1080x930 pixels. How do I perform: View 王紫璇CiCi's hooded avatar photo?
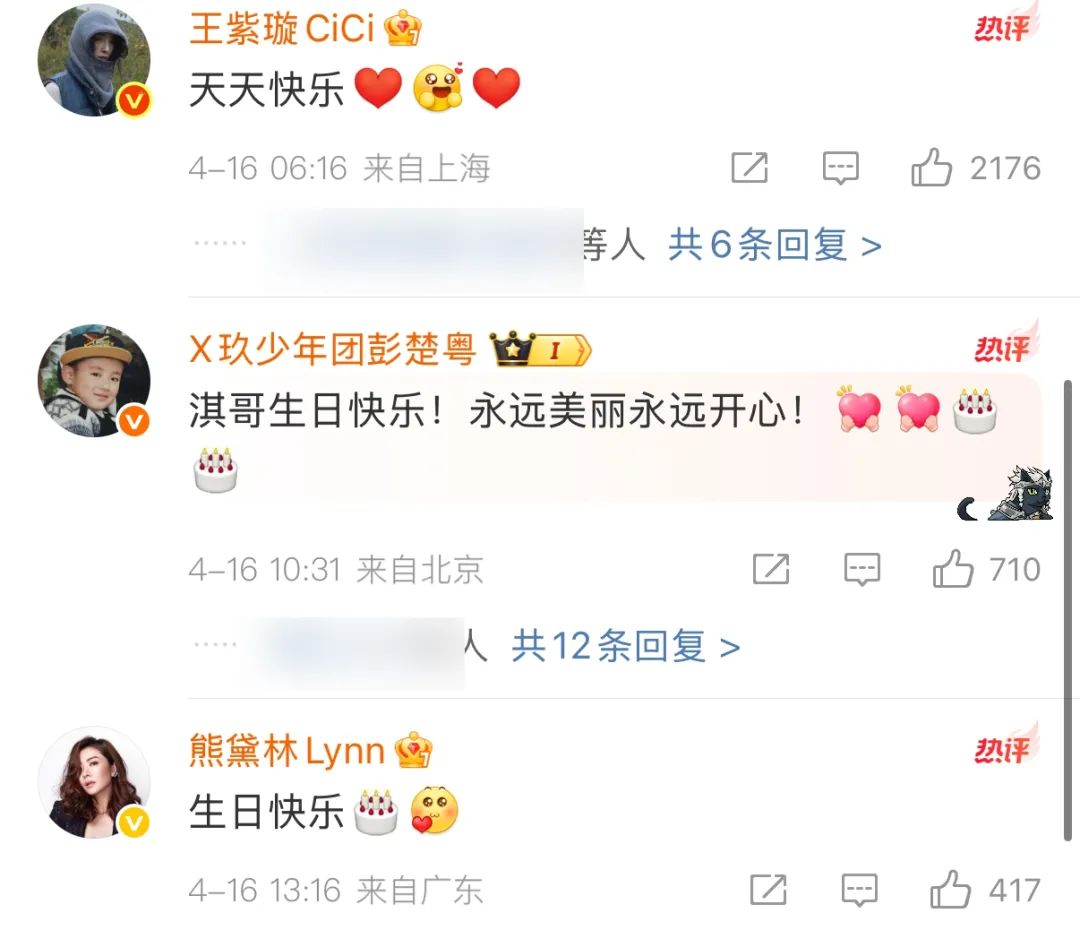coord(94,60)
